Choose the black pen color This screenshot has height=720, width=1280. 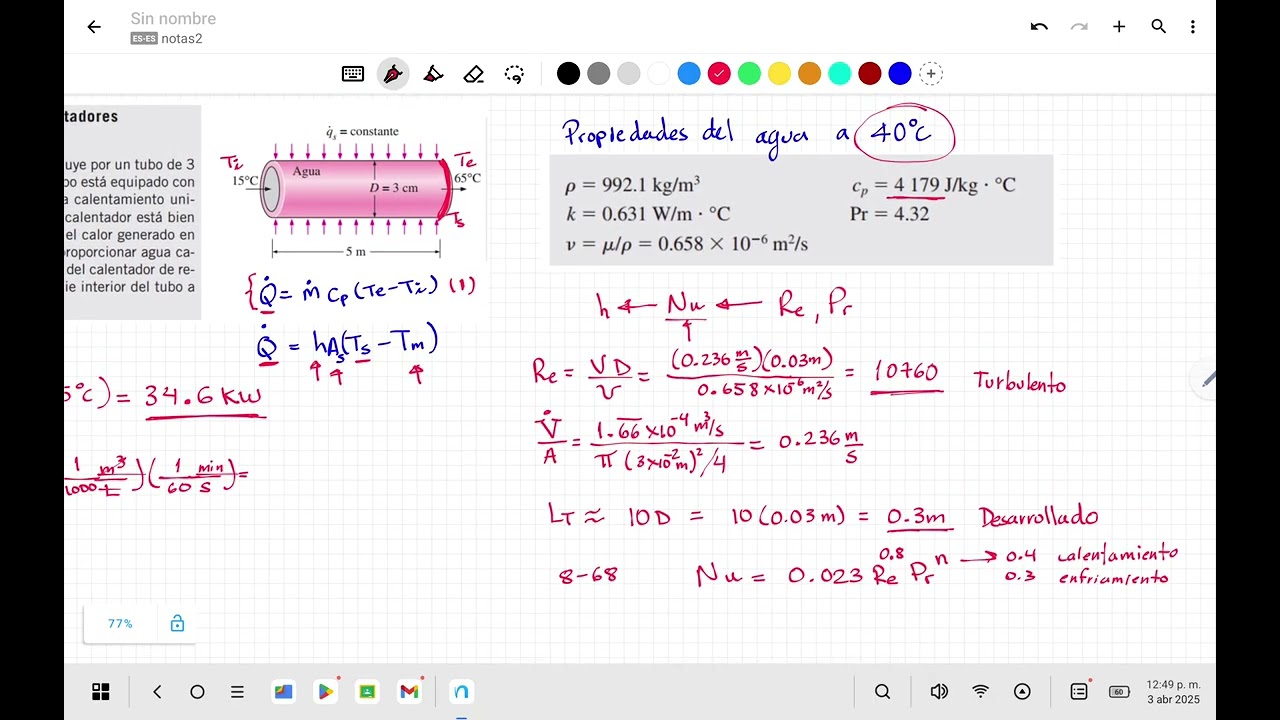click(x=568, y=73)
